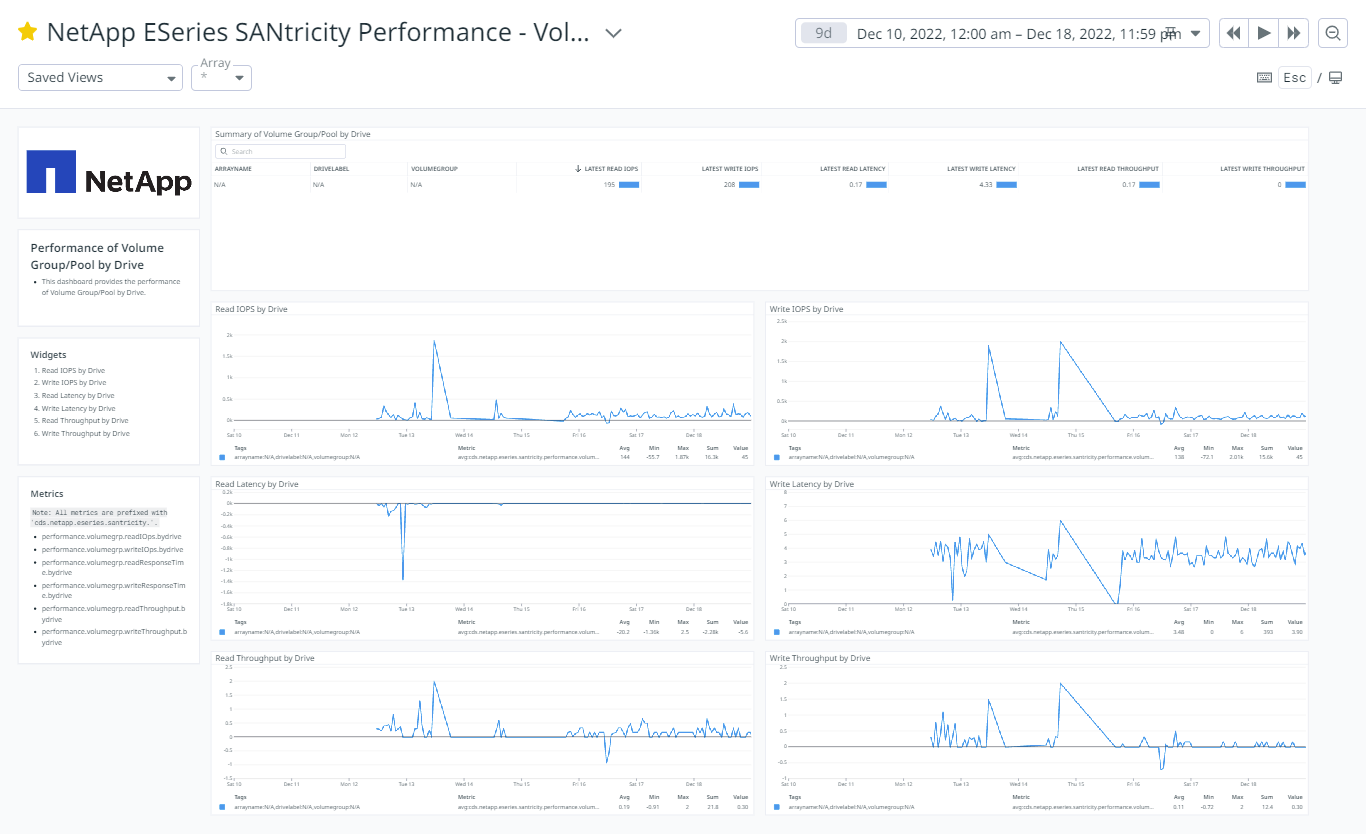Enter presentation mode with the monitor icon
Image resolution: width=1366 pixels, height=834 pixels.
[1335, 77]
